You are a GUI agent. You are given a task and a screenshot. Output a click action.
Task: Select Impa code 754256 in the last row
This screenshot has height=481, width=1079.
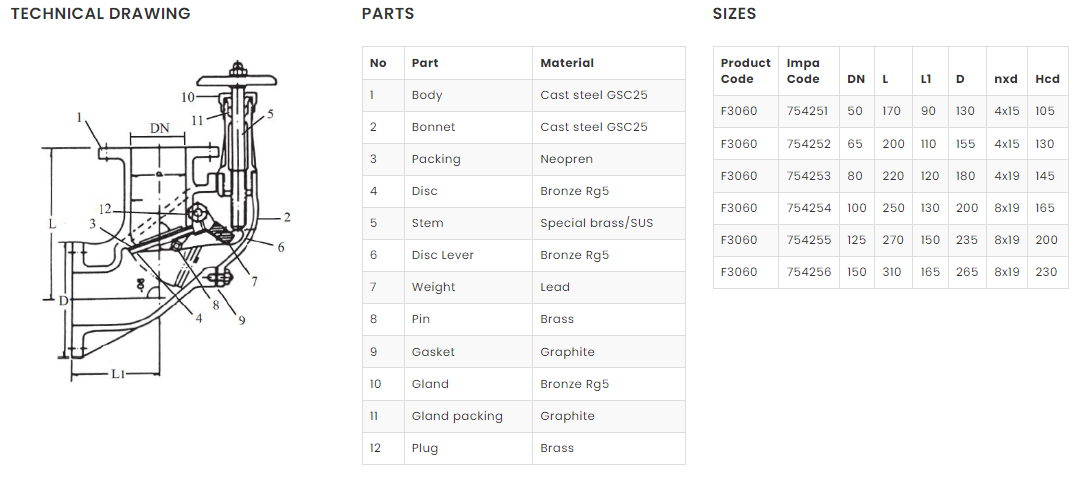(808, 272)
